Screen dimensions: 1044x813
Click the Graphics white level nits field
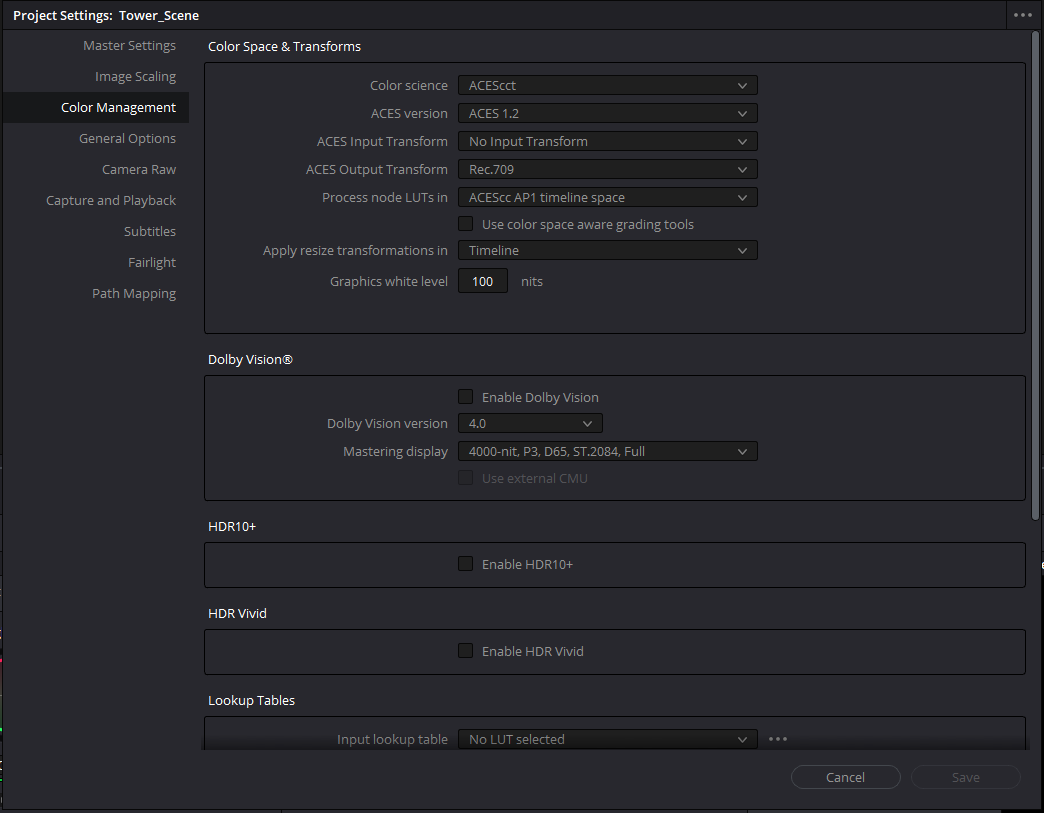point(483,282)
